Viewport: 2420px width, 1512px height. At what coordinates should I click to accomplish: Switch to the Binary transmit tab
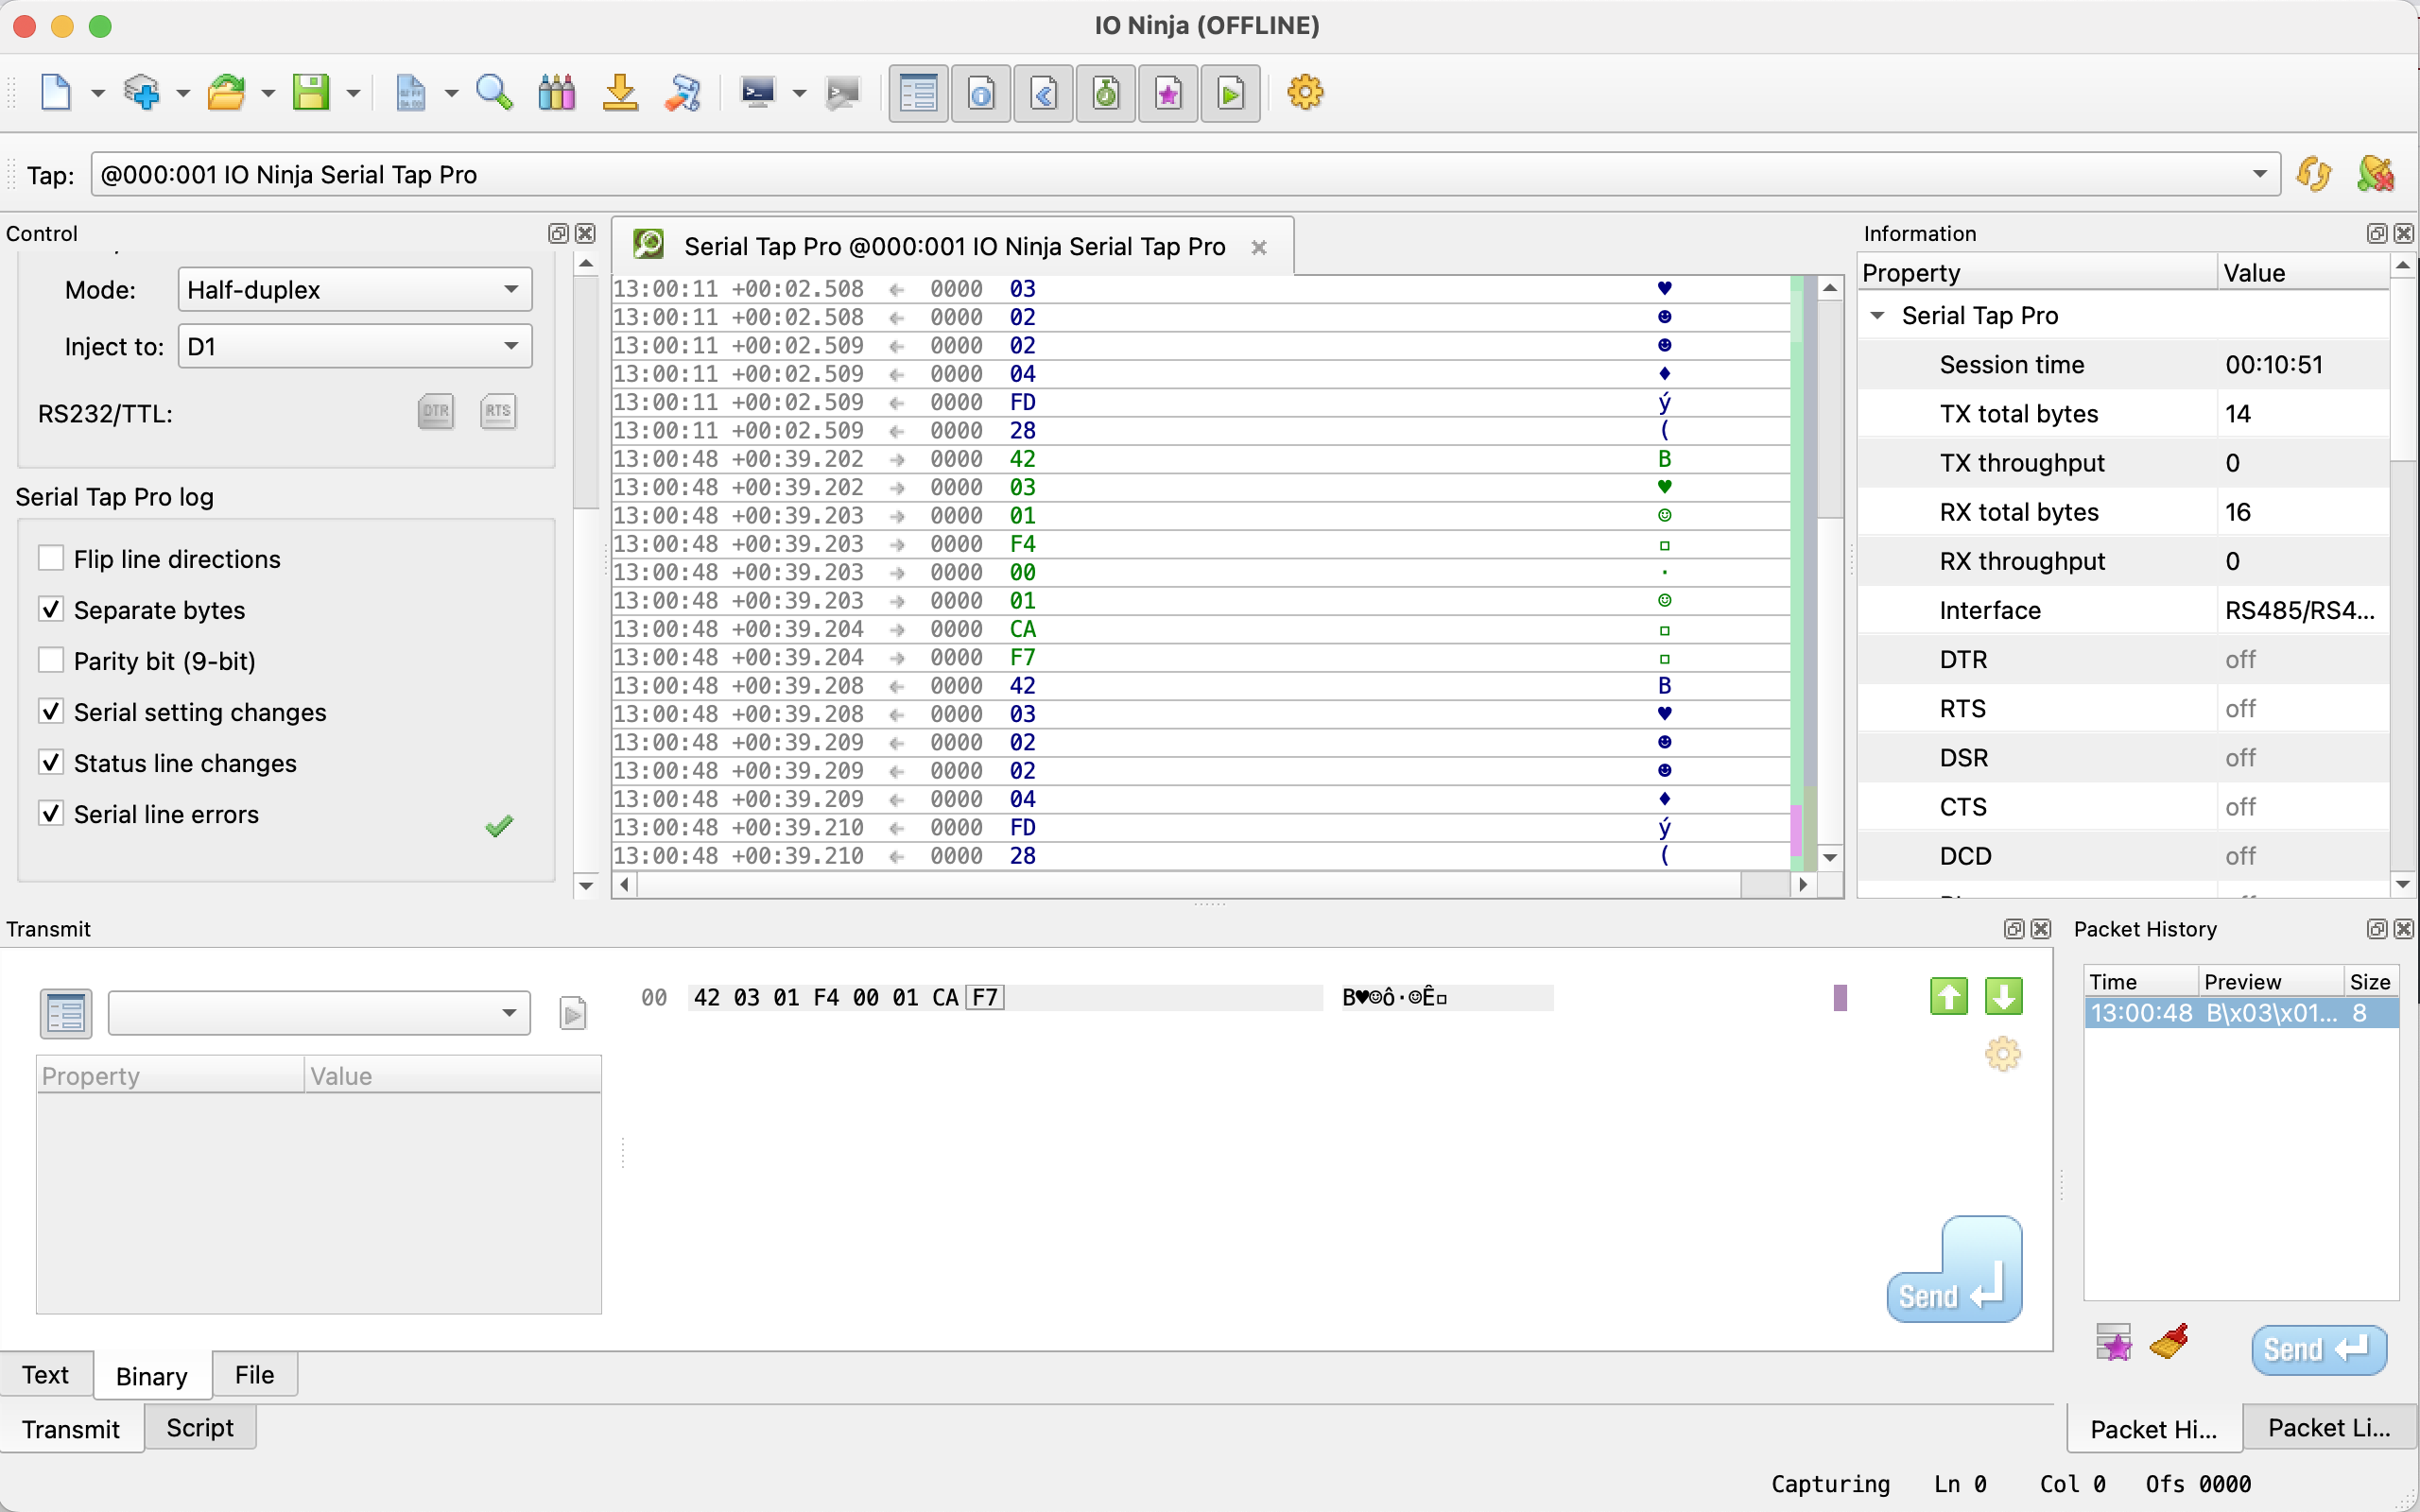[x=152, y=1376]
